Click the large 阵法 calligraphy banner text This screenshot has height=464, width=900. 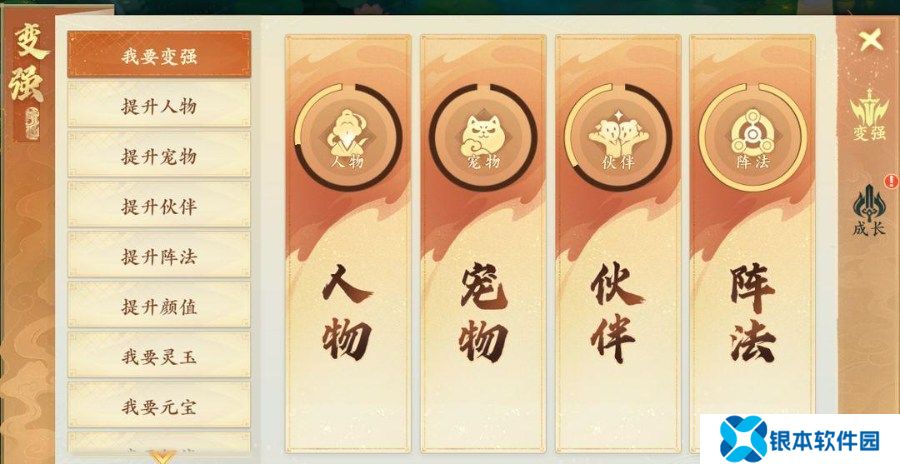[752, 314]
